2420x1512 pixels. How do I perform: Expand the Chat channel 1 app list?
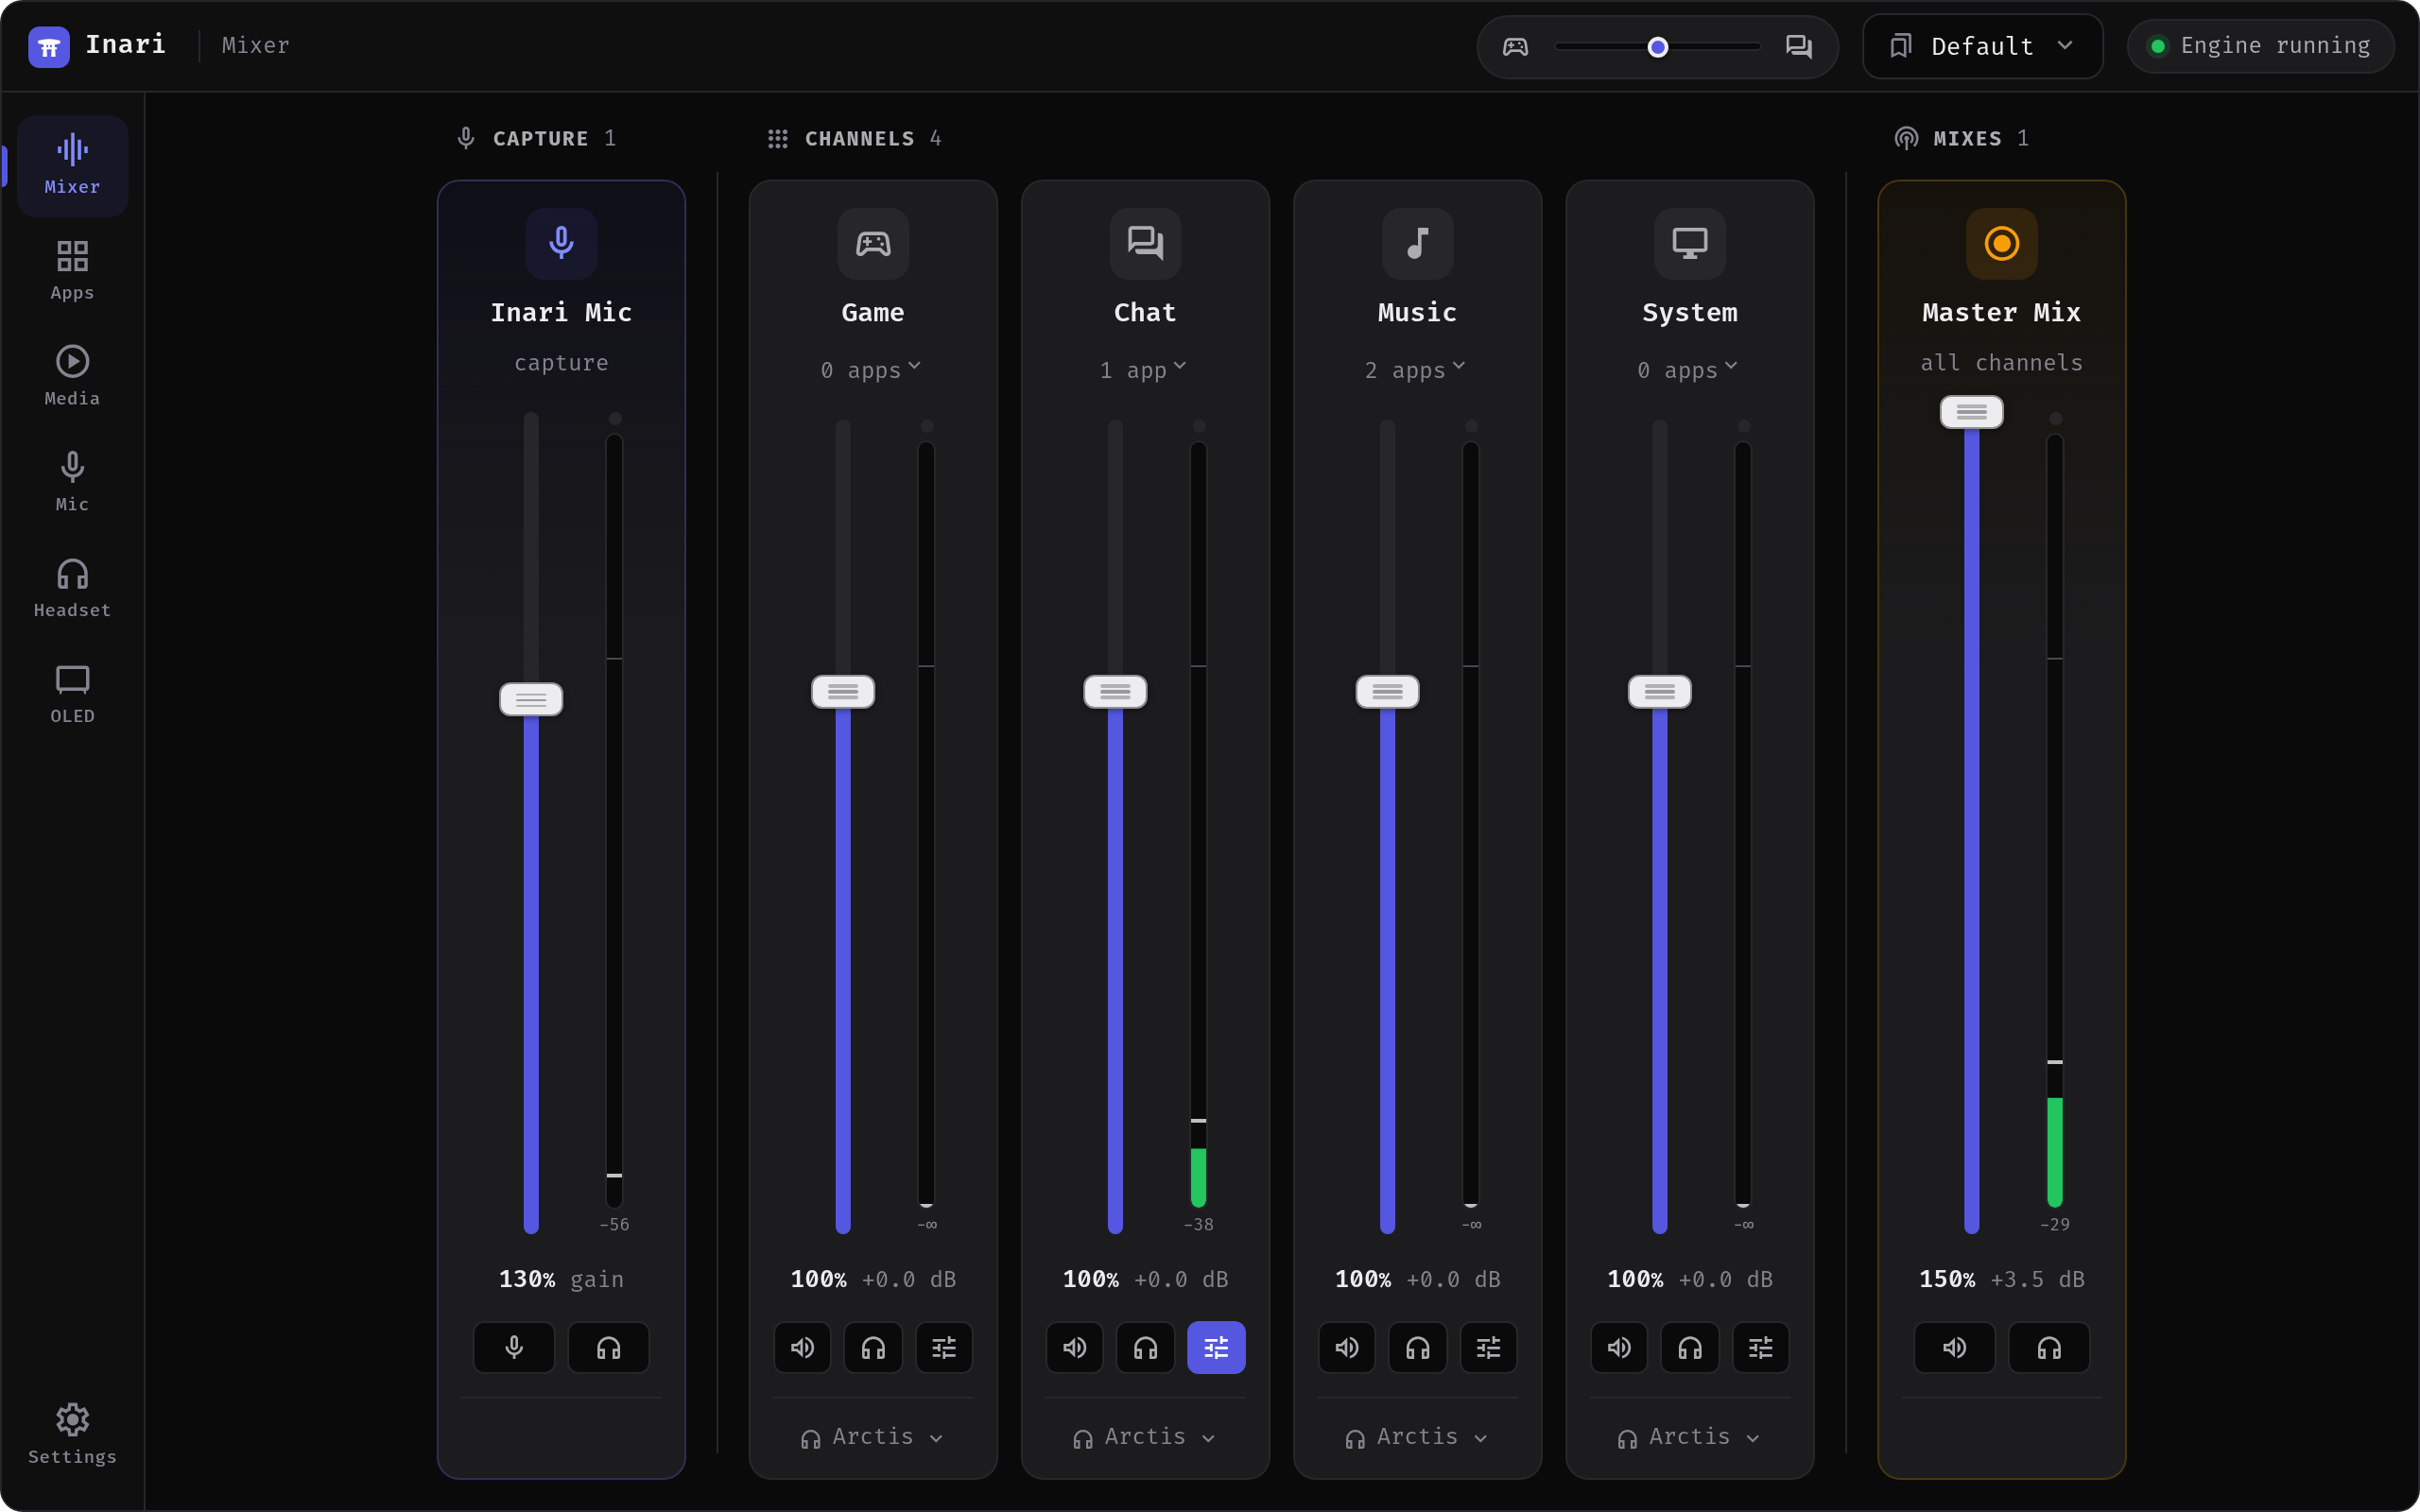click(1145, 369)
